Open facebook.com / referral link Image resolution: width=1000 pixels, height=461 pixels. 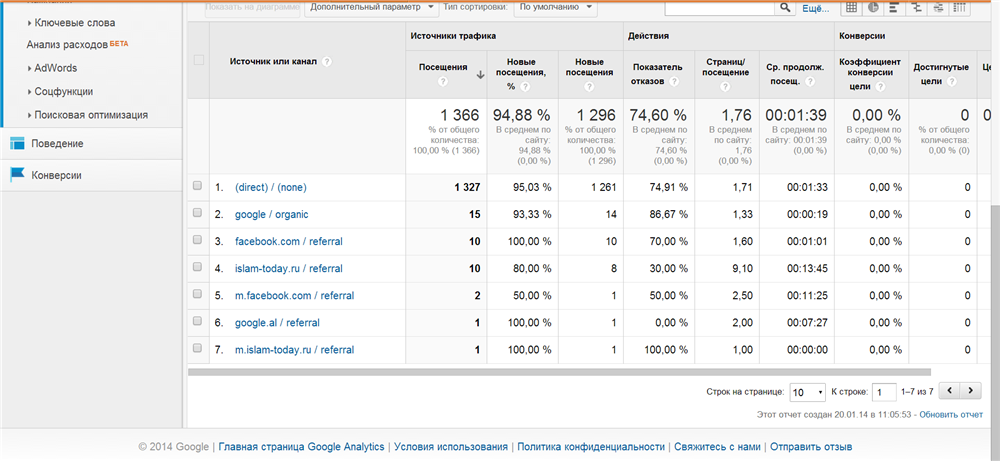(288, 242)
